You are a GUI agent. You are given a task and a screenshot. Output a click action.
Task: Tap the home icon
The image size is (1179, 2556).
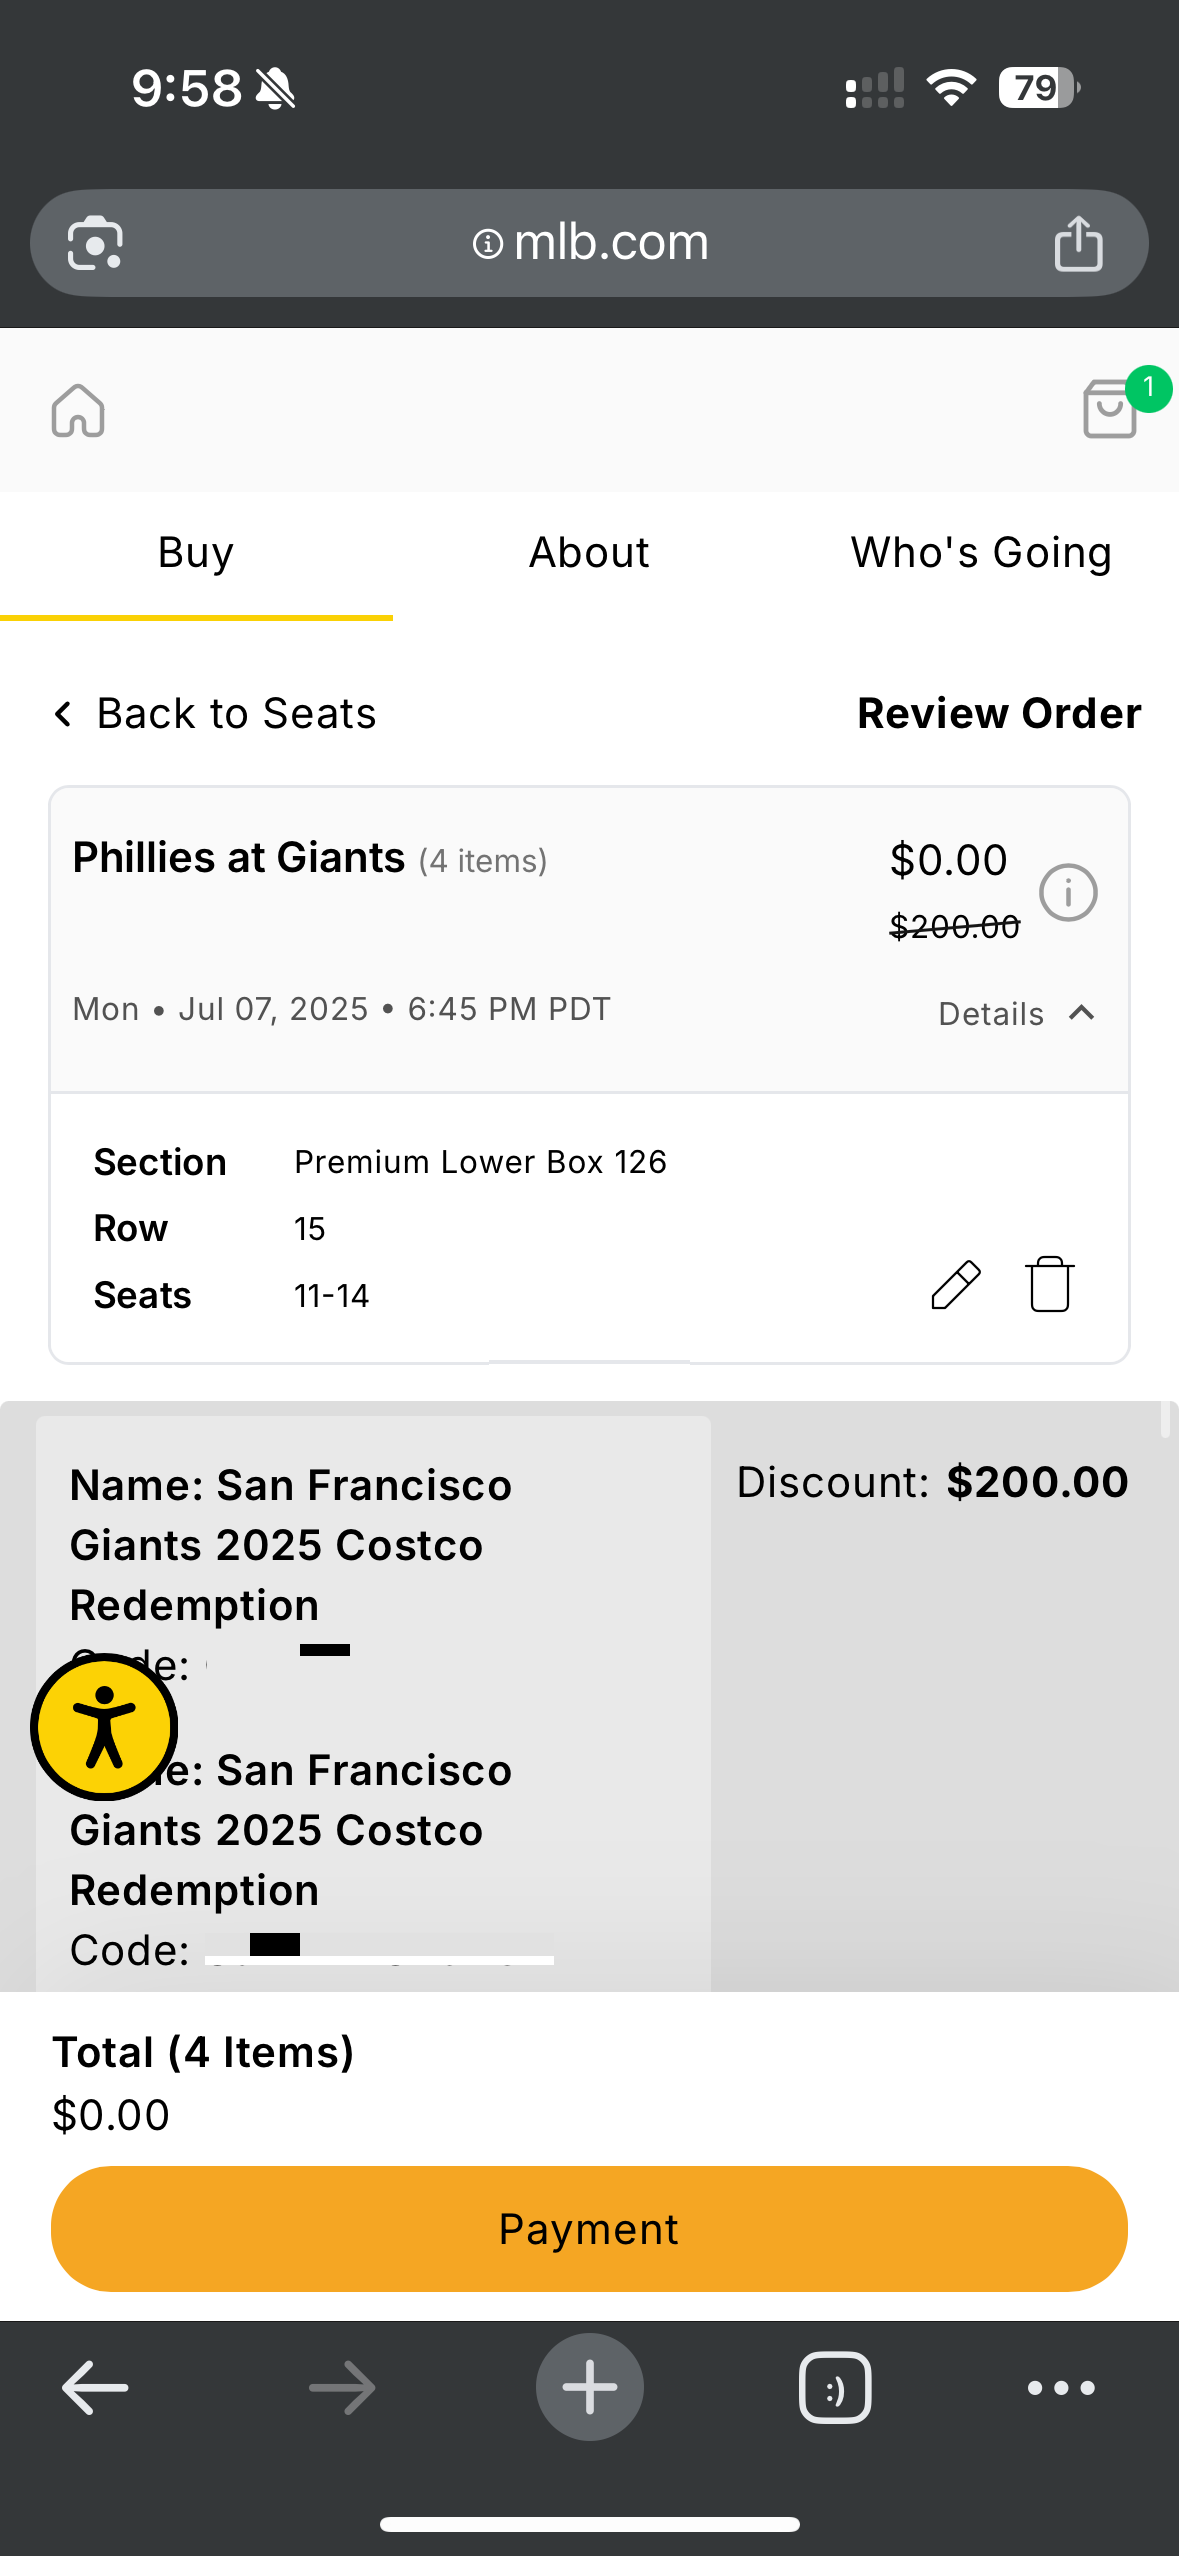coord(78,411)
